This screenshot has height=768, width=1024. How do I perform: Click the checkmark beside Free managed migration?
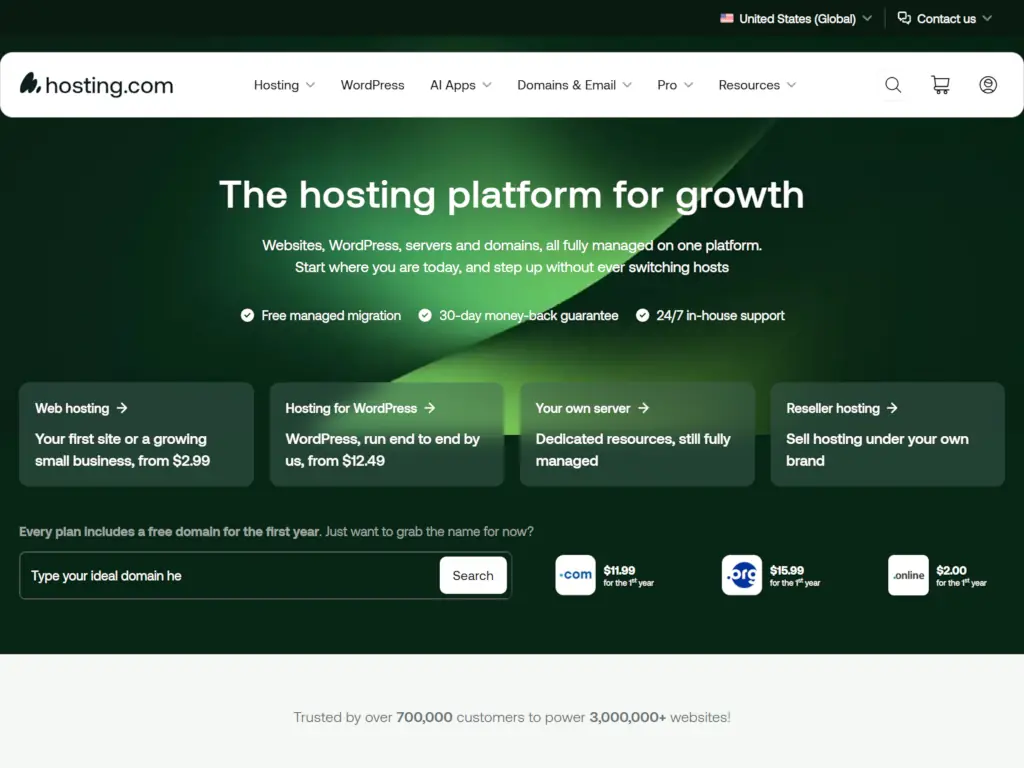tap(247, 315)
